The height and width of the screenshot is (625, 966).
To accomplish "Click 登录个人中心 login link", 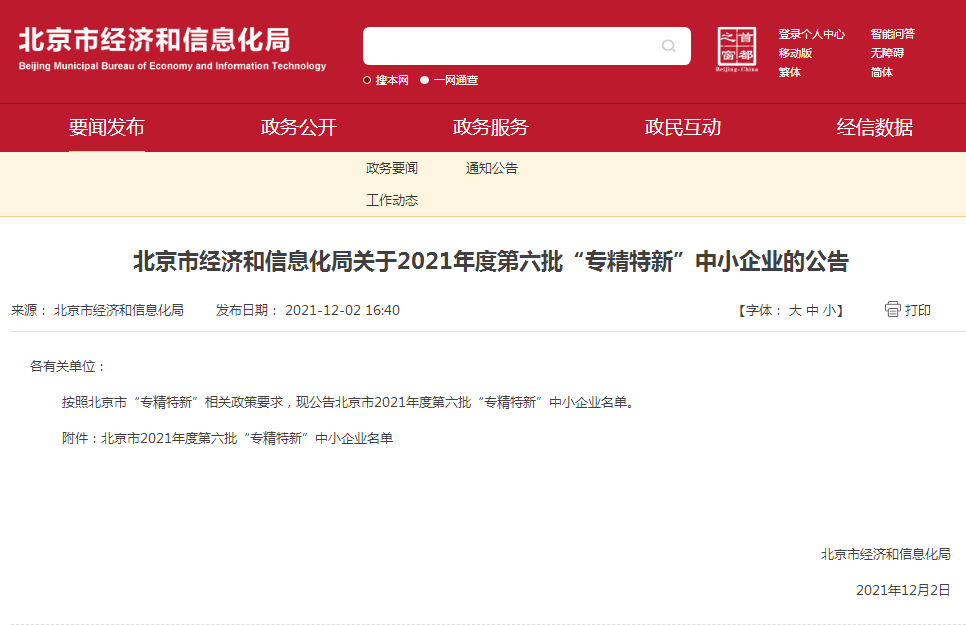I will 811,34.
